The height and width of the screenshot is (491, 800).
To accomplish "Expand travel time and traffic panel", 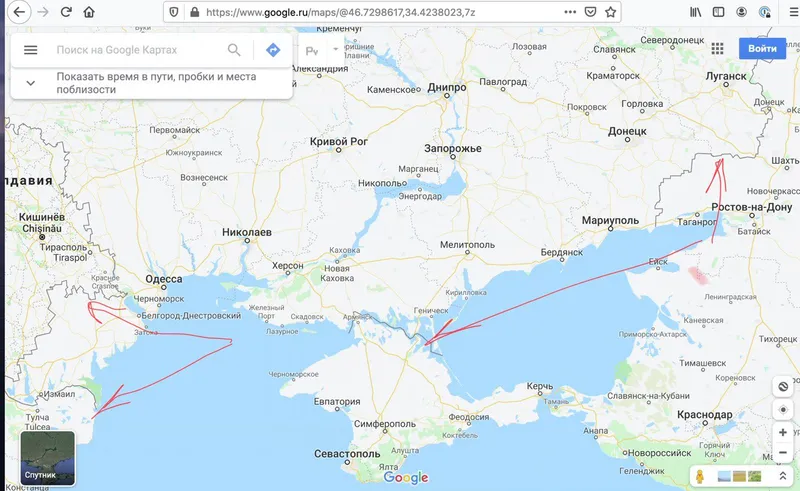I will click(31, 83).
